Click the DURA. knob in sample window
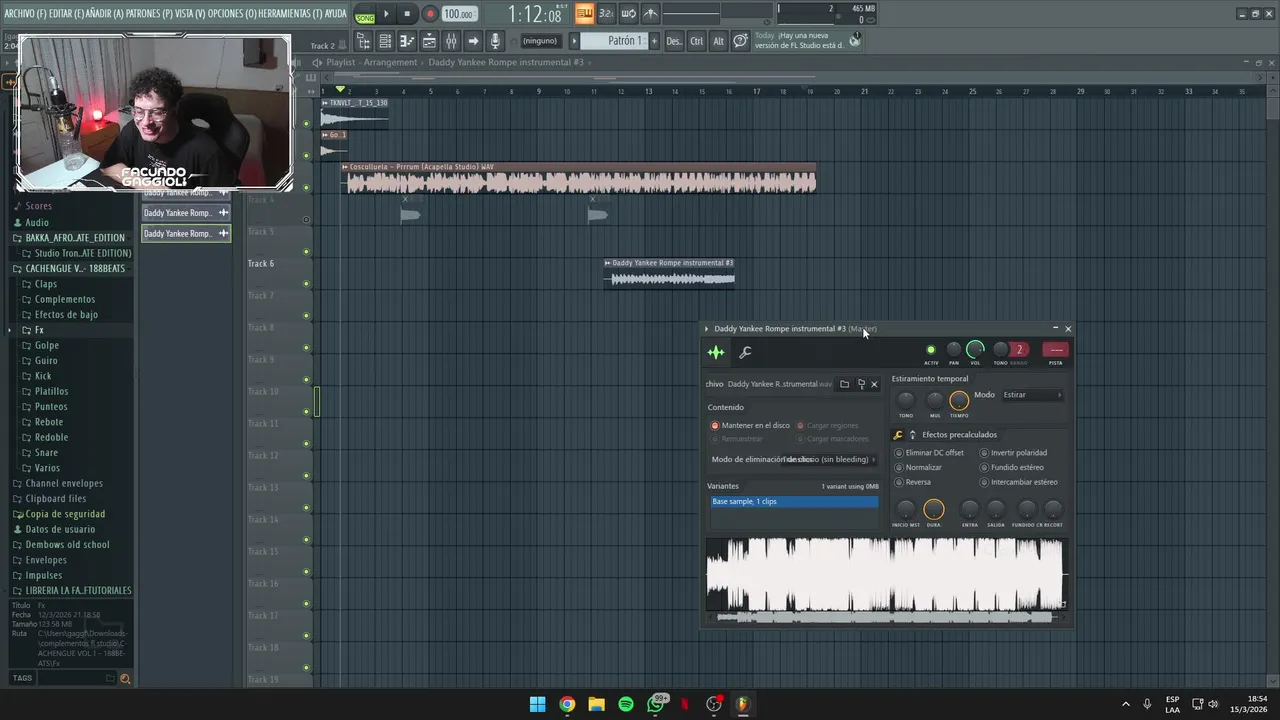Image resolution: width=1280 pixels, height=720 pixels. (x=933, y=510)
